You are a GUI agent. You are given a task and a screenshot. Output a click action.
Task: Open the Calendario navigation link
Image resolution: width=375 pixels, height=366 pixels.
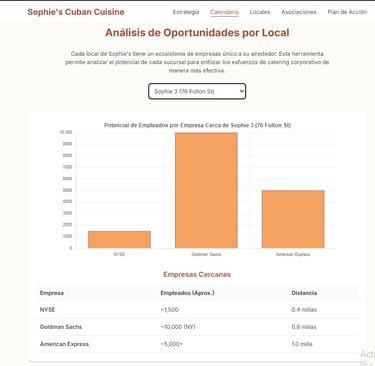click(224, 12)
